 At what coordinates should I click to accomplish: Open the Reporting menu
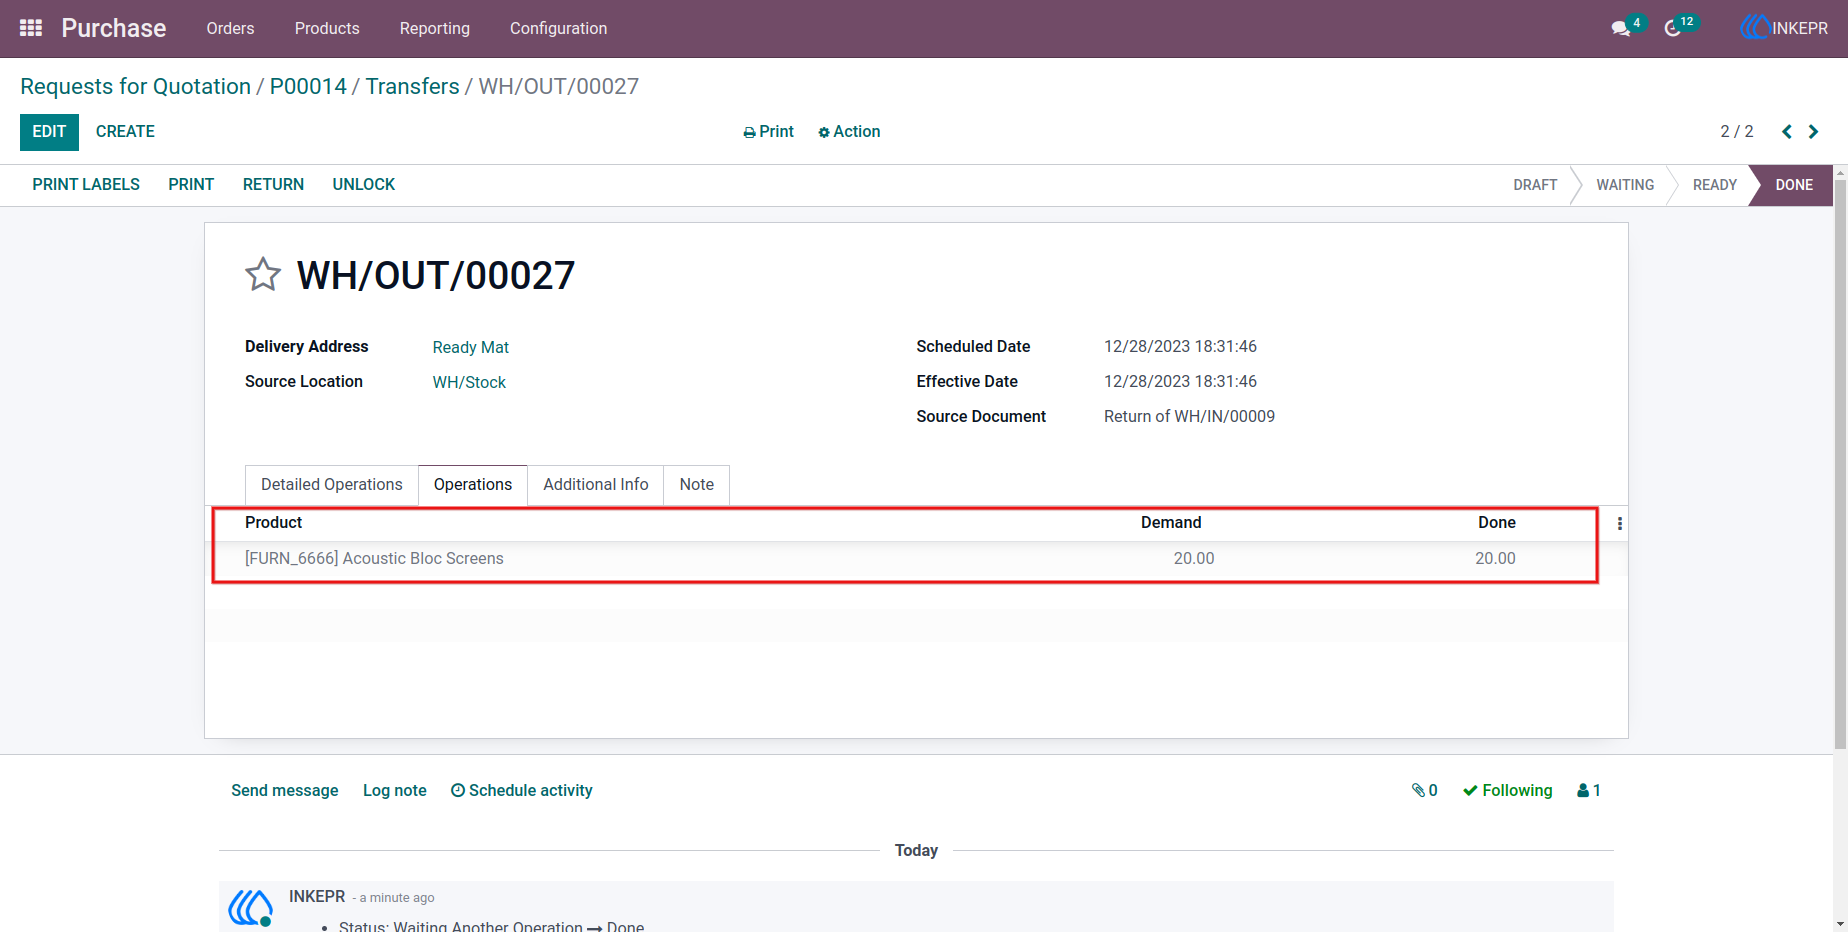coord(435,28)
